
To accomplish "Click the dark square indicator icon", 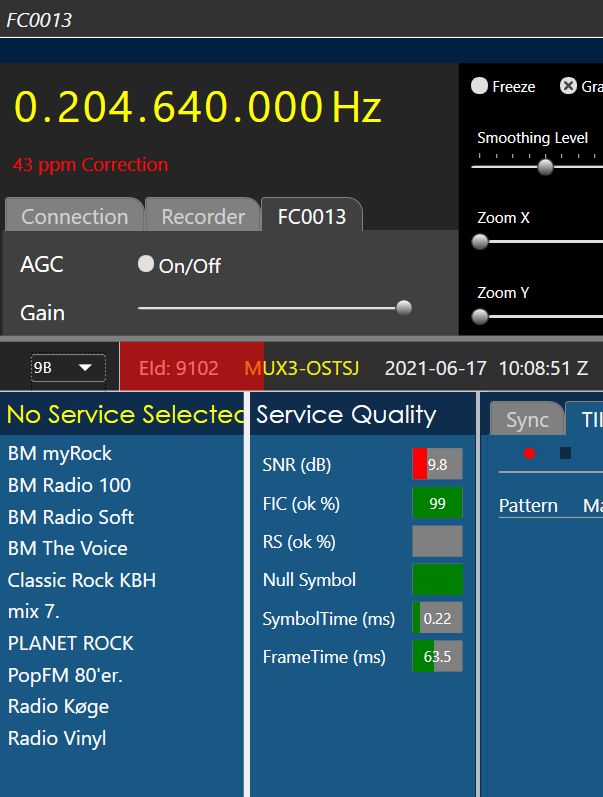I will click(x=565, y=453).
